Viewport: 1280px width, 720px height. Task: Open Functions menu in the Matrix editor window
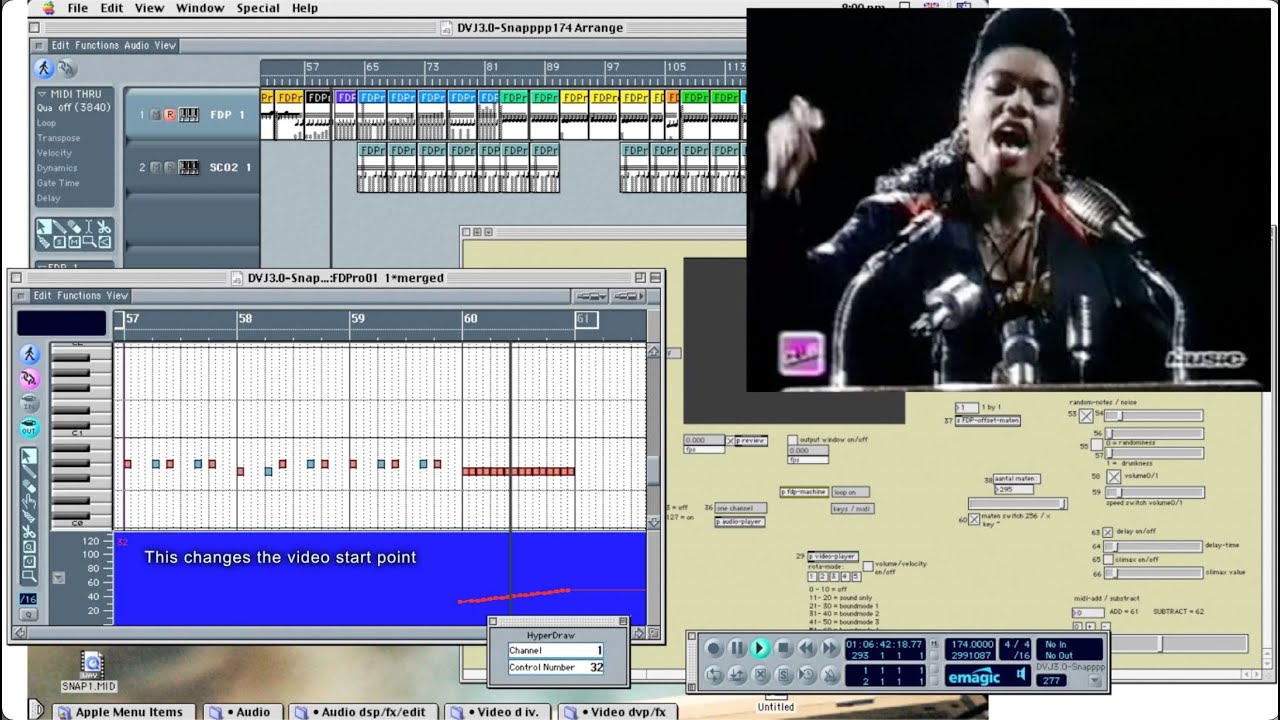tap(79, 295)
